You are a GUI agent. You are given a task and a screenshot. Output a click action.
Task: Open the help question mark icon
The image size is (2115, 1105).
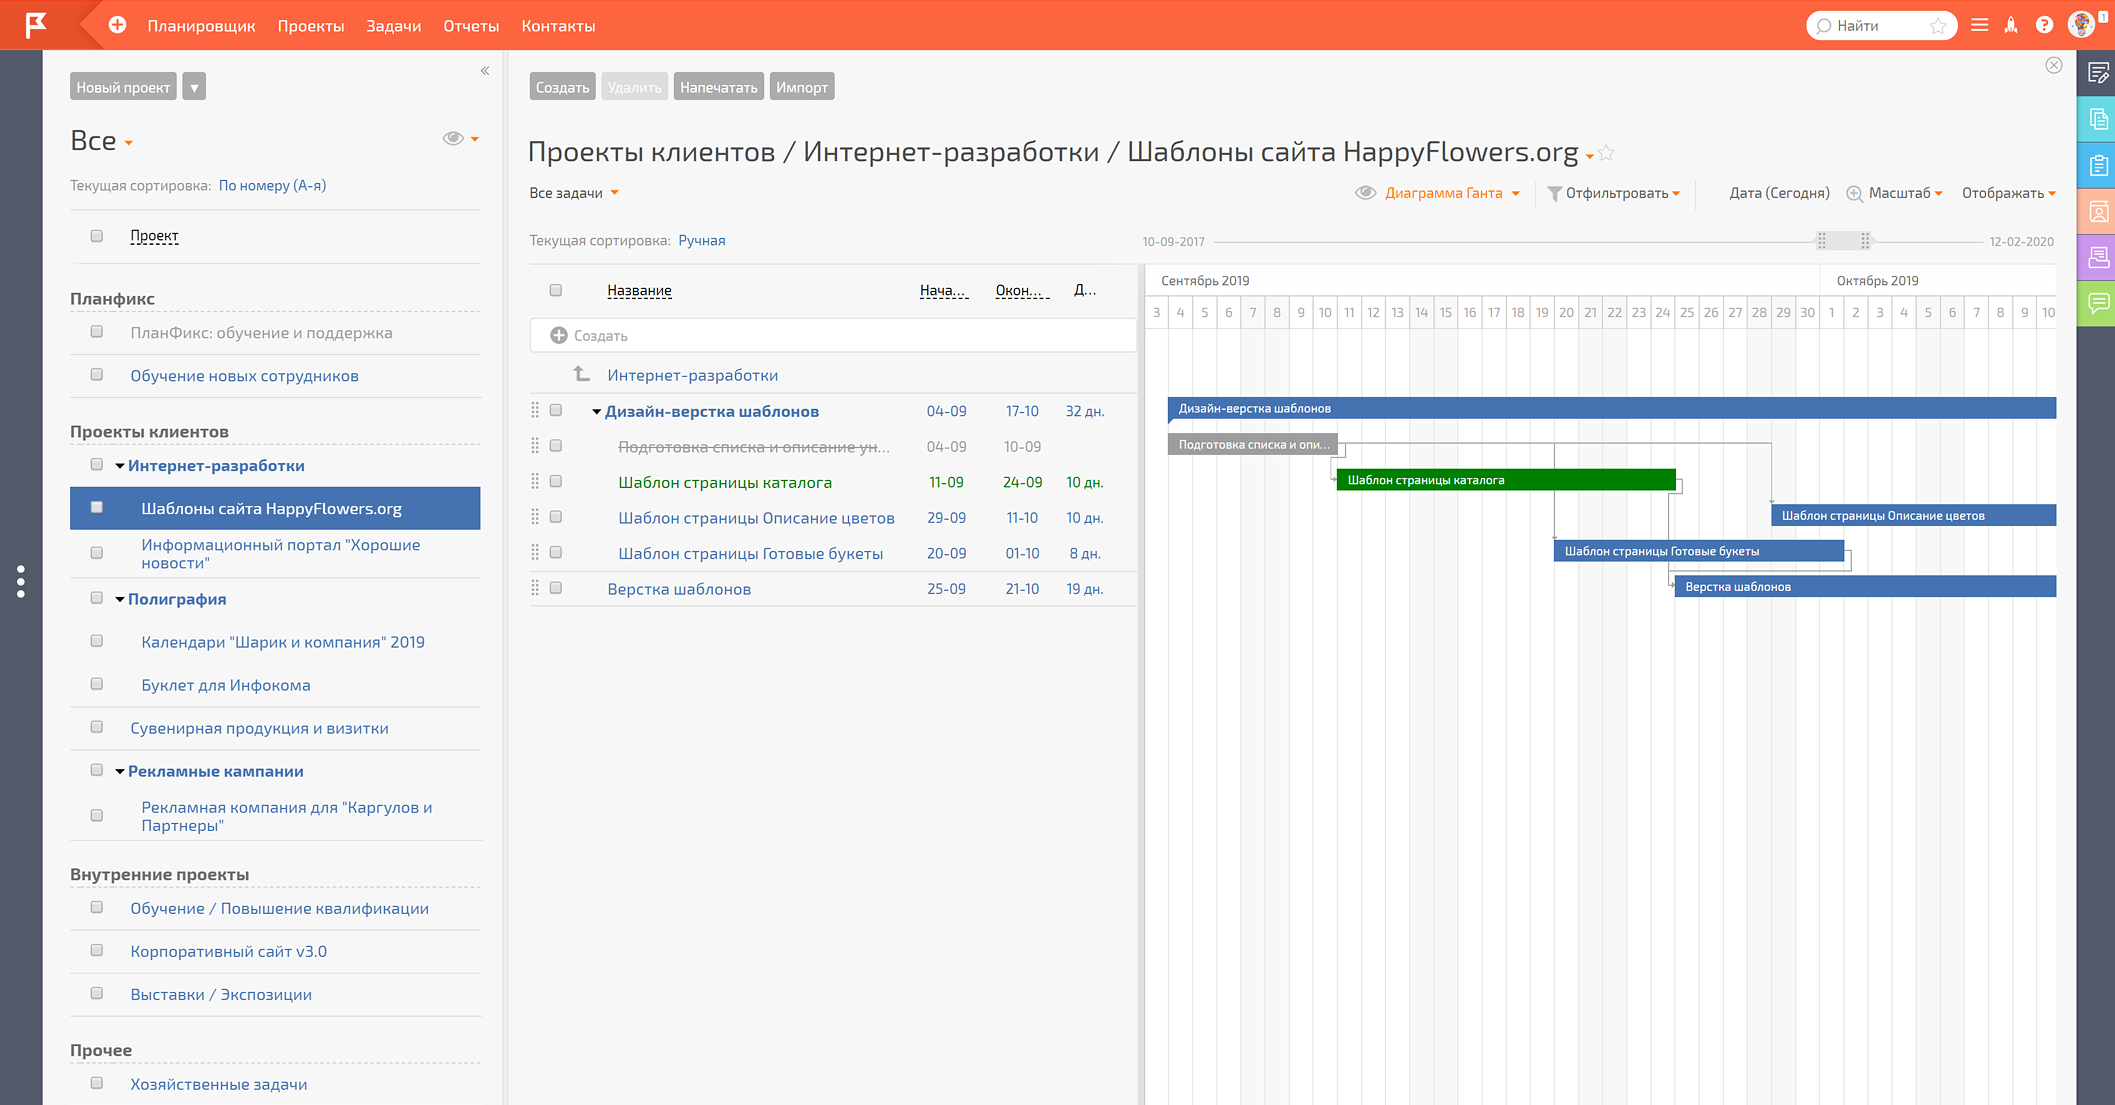[2044, 25]
